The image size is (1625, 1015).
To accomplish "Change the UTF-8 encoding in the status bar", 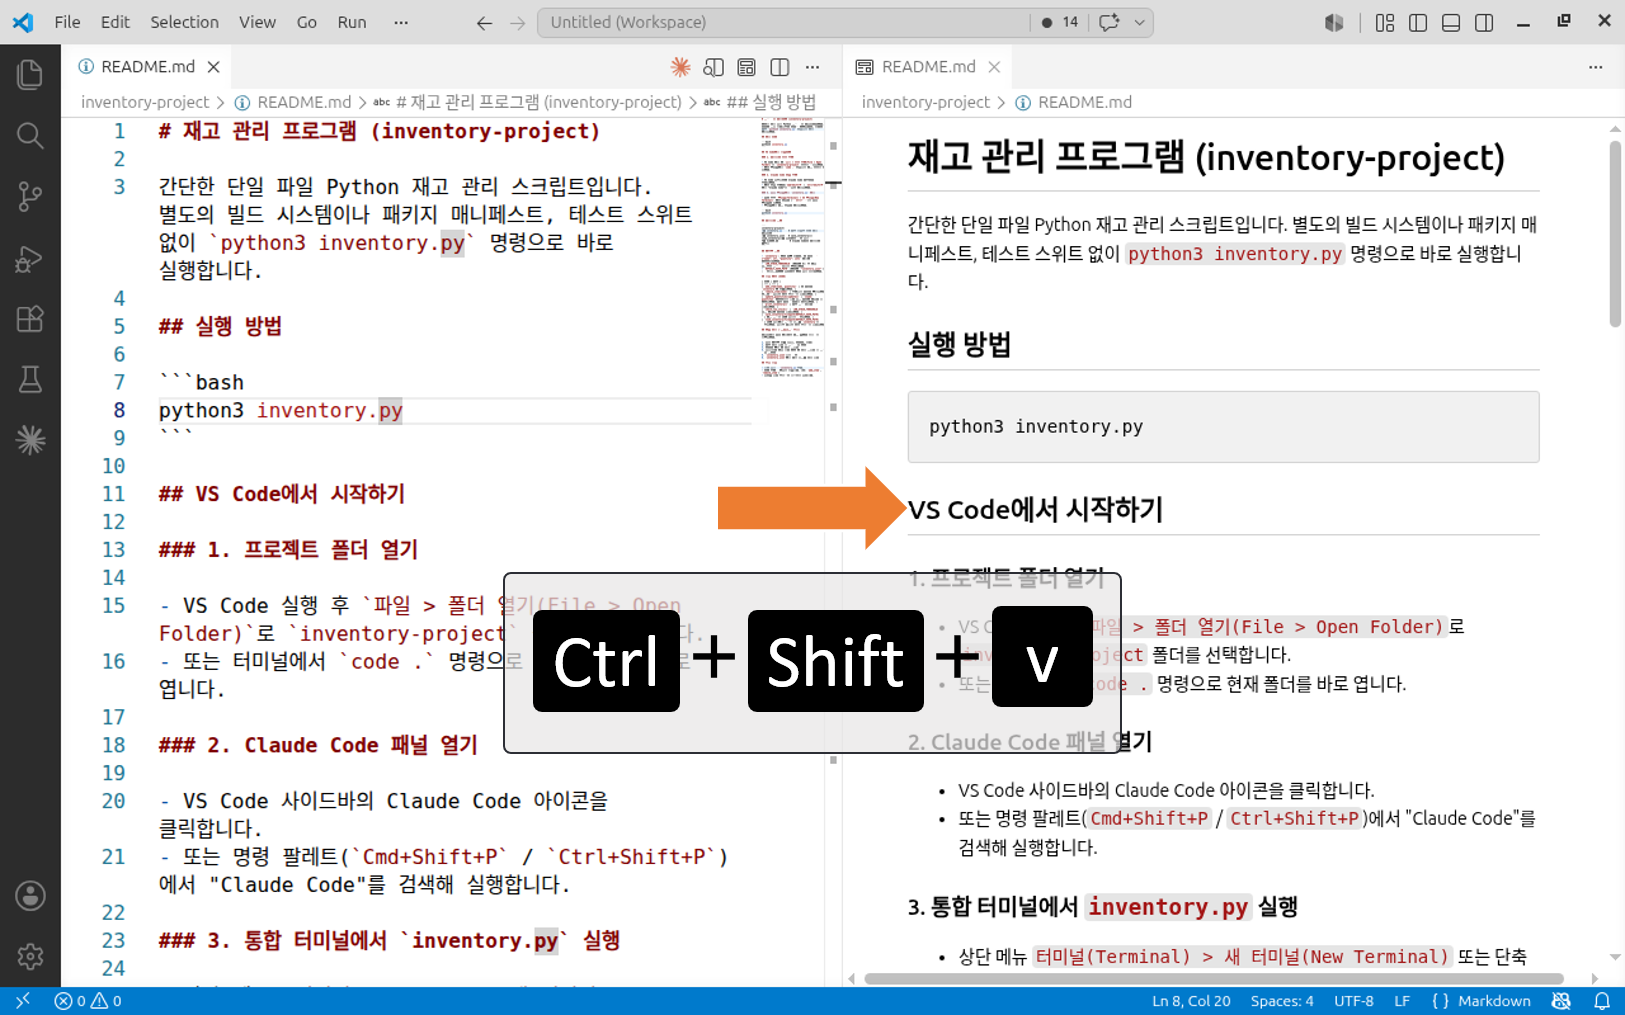I will pyautogui.click(x=1353, y=1001).
